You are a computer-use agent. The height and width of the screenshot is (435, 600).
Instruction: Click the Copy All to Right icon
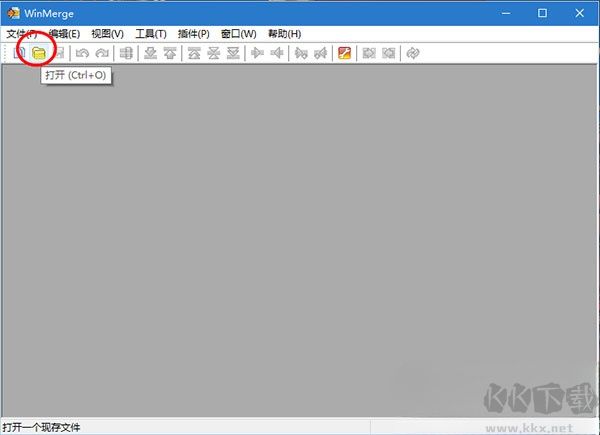pyautogui.click(x=369, y=53)
